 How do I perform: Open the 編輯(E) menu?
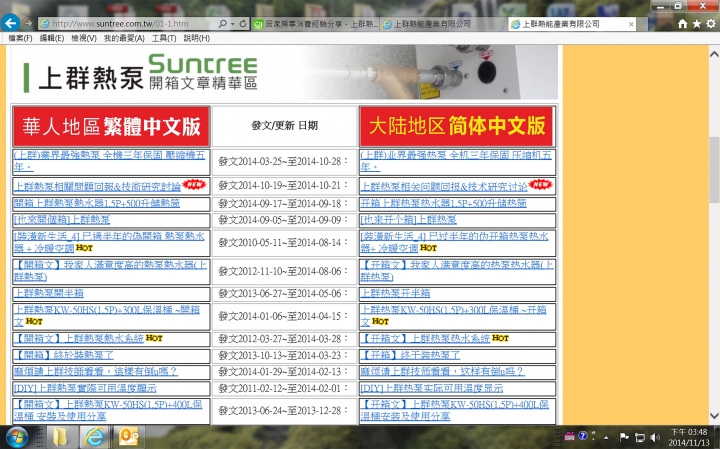52,38
